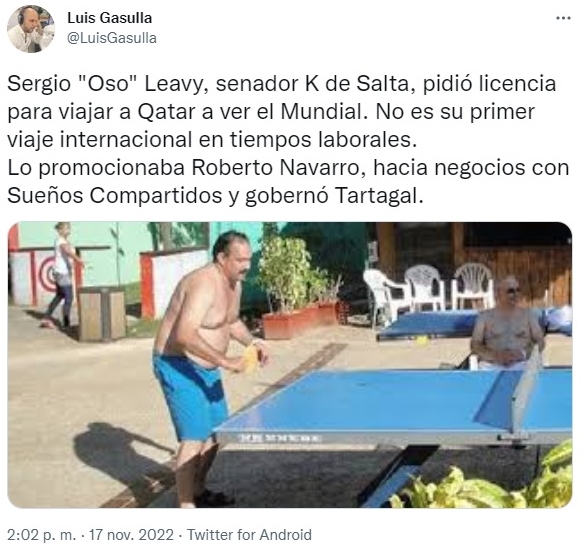
Task: Click the word Qatar in tweet text
Action: (x=166, y=111)
